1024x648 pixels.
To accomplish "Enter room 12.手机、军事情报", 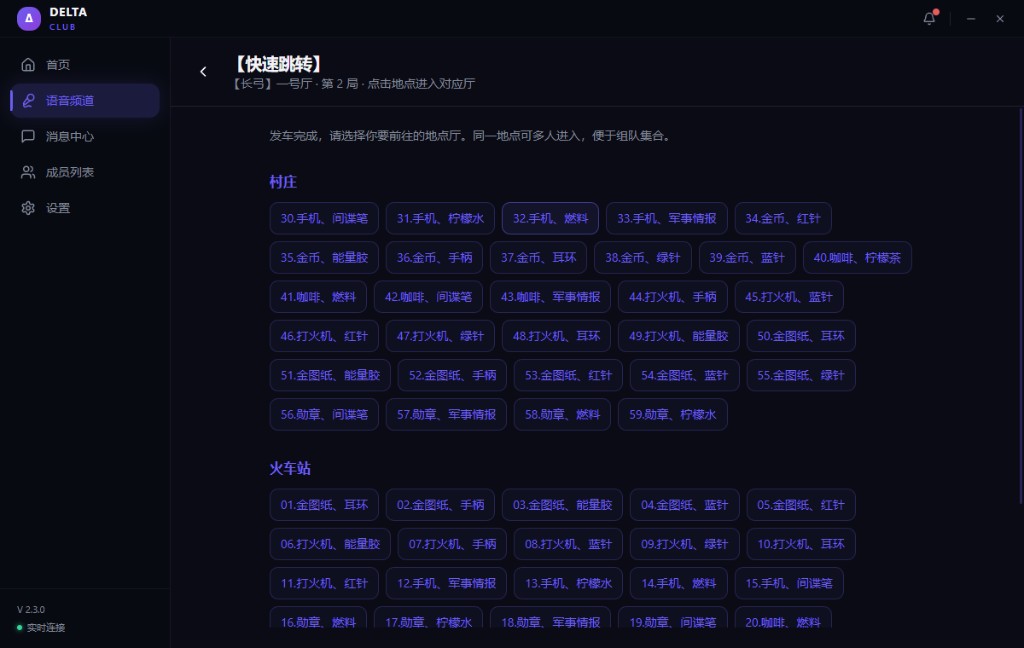I will tap(446, 583).
